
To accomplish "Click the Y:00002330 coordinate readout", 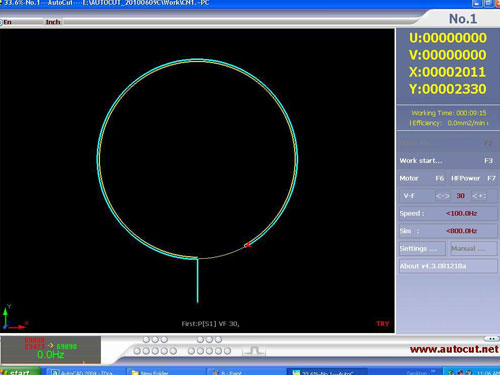I will tap(447, 89).
